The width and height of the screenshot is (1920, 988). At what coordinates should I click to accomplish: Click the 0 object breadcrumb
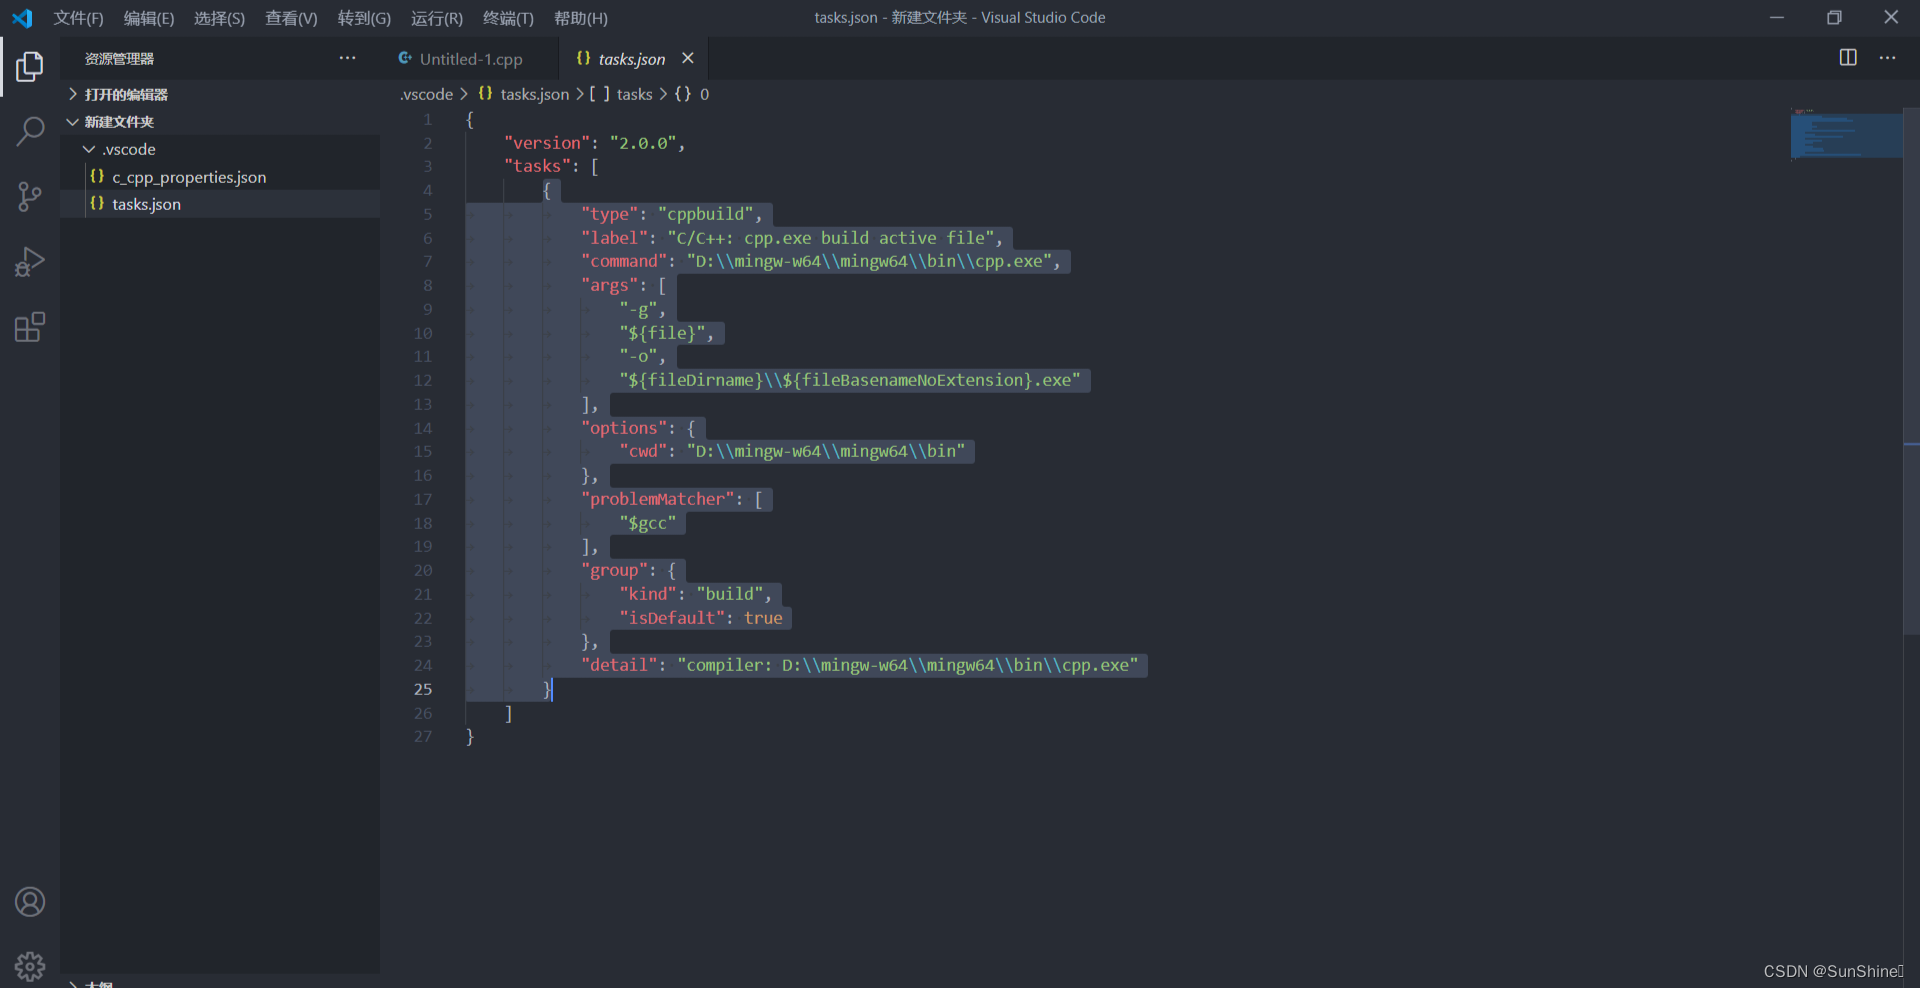click(x=692, y=94)
